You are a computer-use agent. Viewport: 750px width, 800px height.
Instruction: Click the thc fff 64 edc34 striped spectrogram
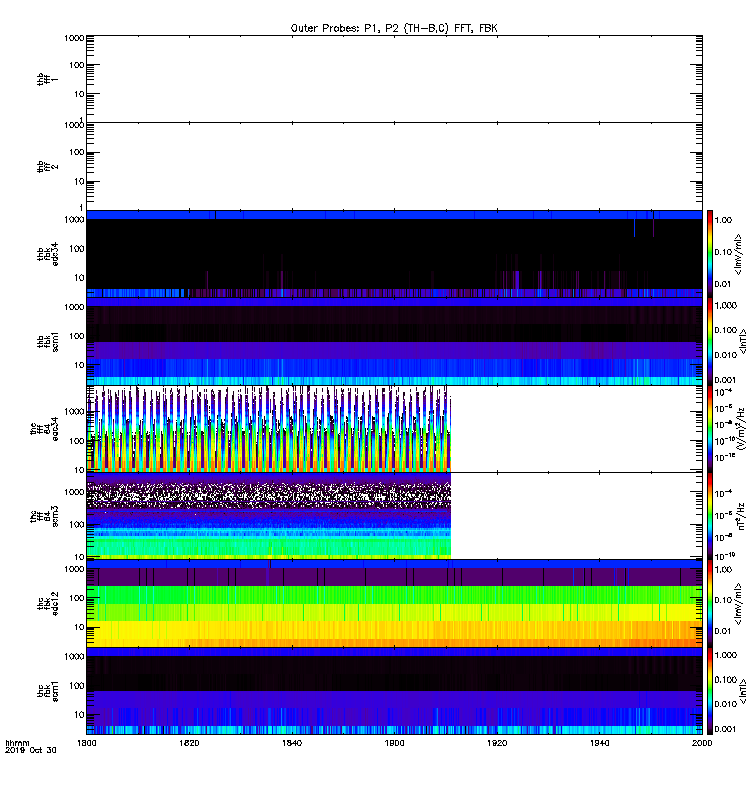(269, 429)
